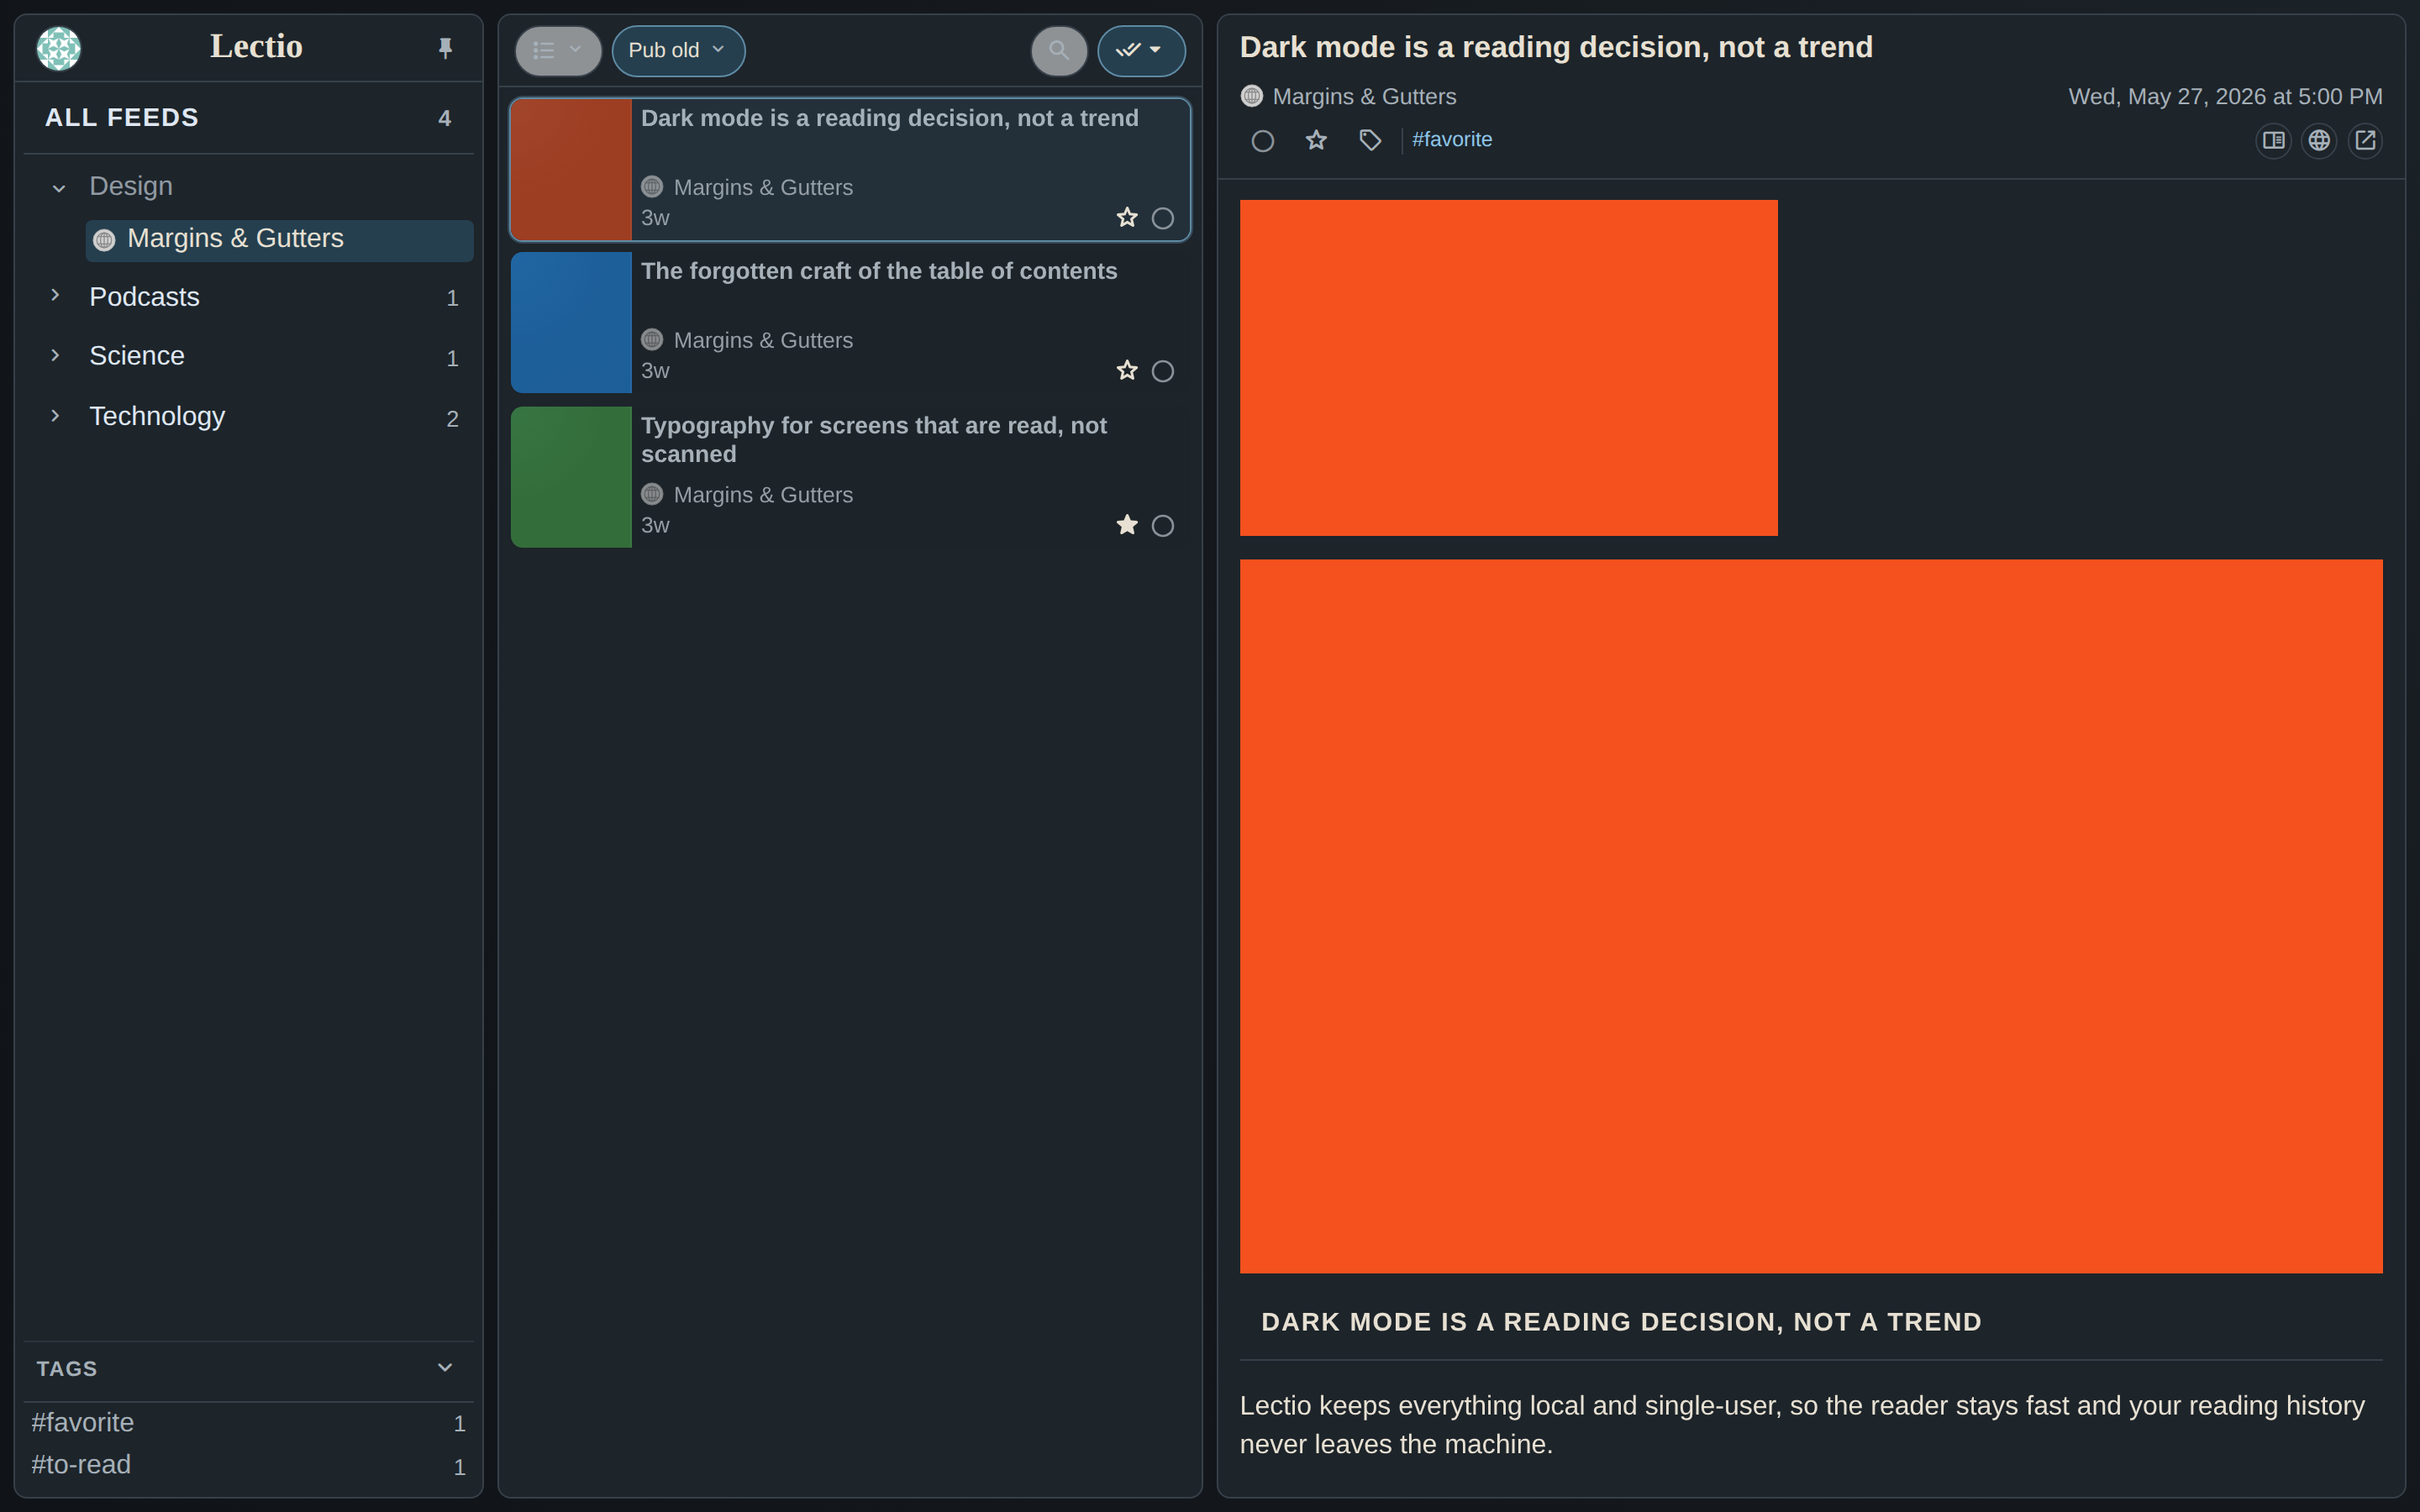Expand the Science folder chevron
This screenshot has height=1512, width=2420.
(x=55, y=356)
